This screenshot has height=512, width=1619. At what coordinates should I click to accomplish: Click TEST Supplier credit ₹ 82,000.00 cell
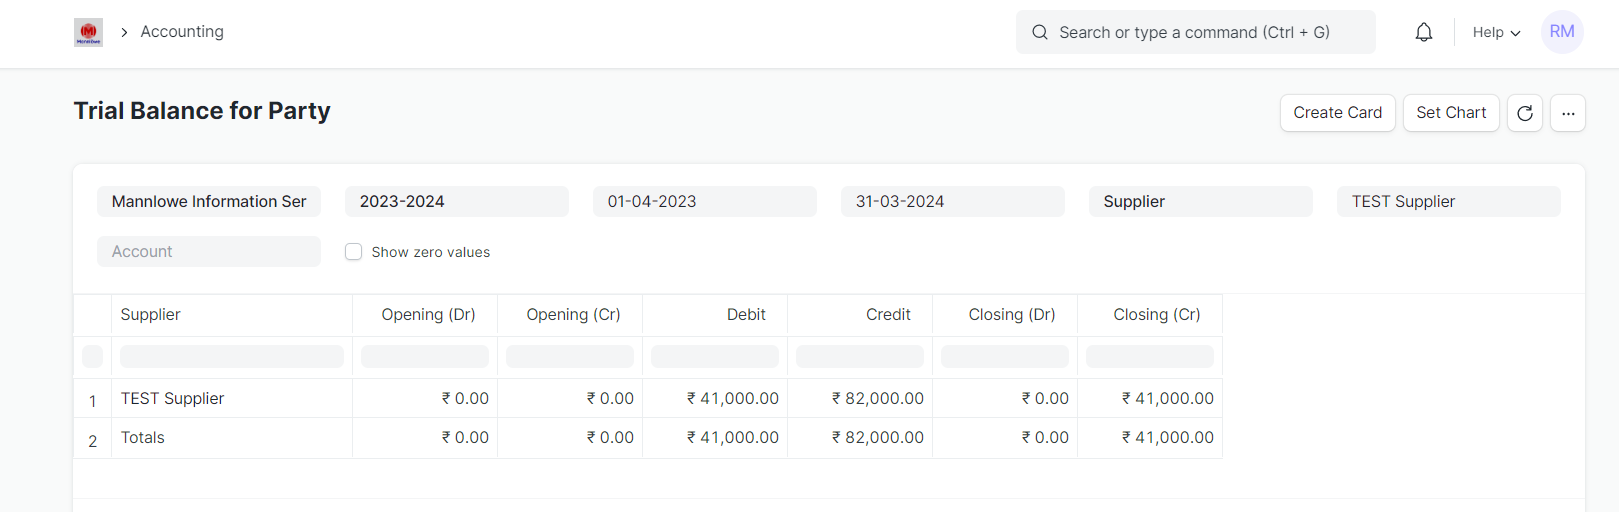(860, 398)
